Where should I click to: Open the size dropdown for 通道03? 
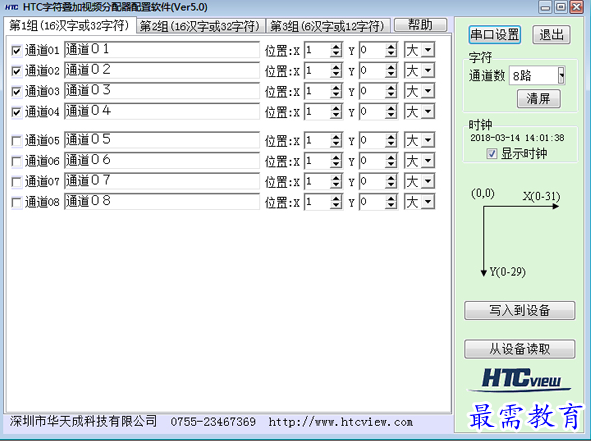[x=428, y=91]
